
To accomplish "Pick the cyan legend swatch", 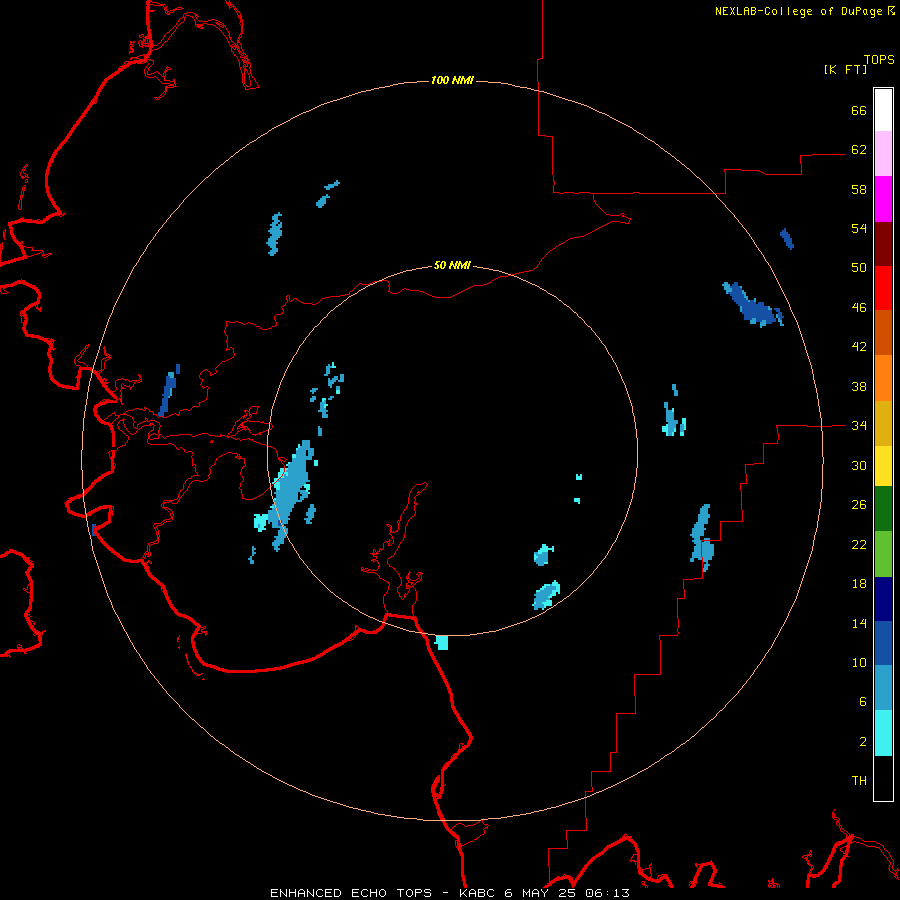I will tap(883, 733).
